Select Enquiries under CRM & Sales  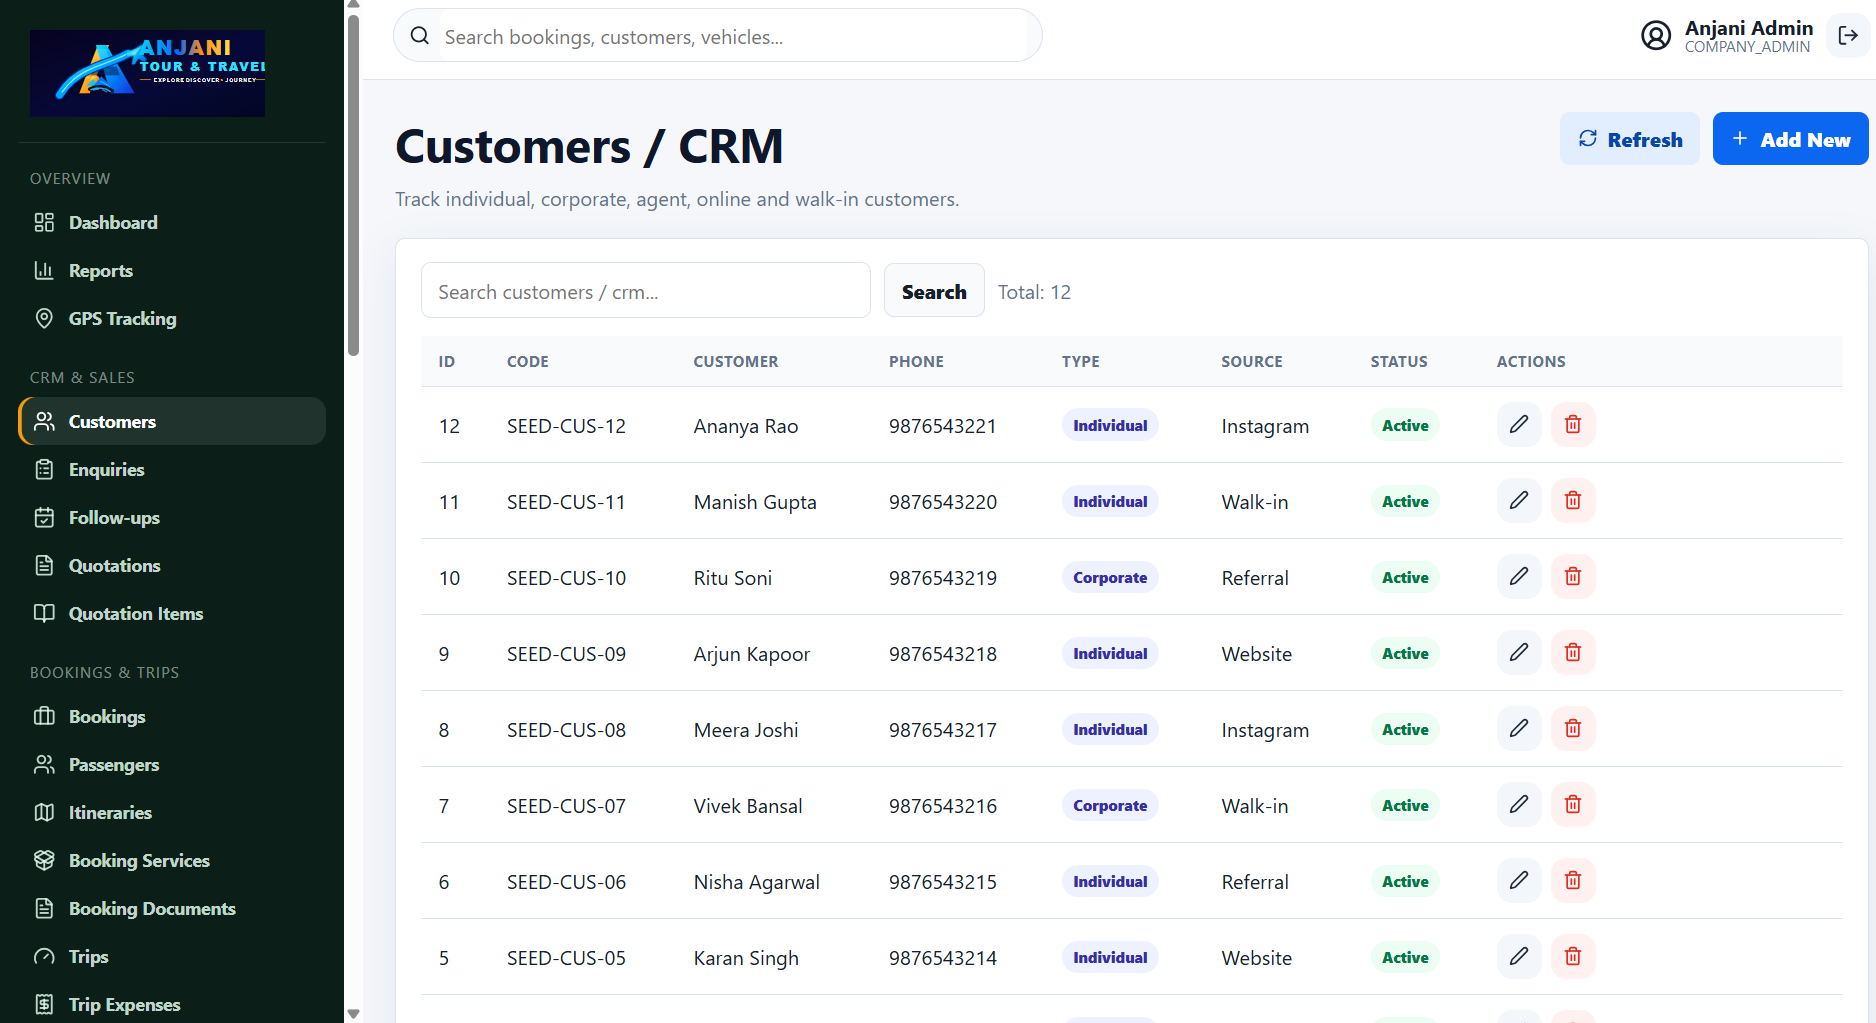(x=172, y=469)
